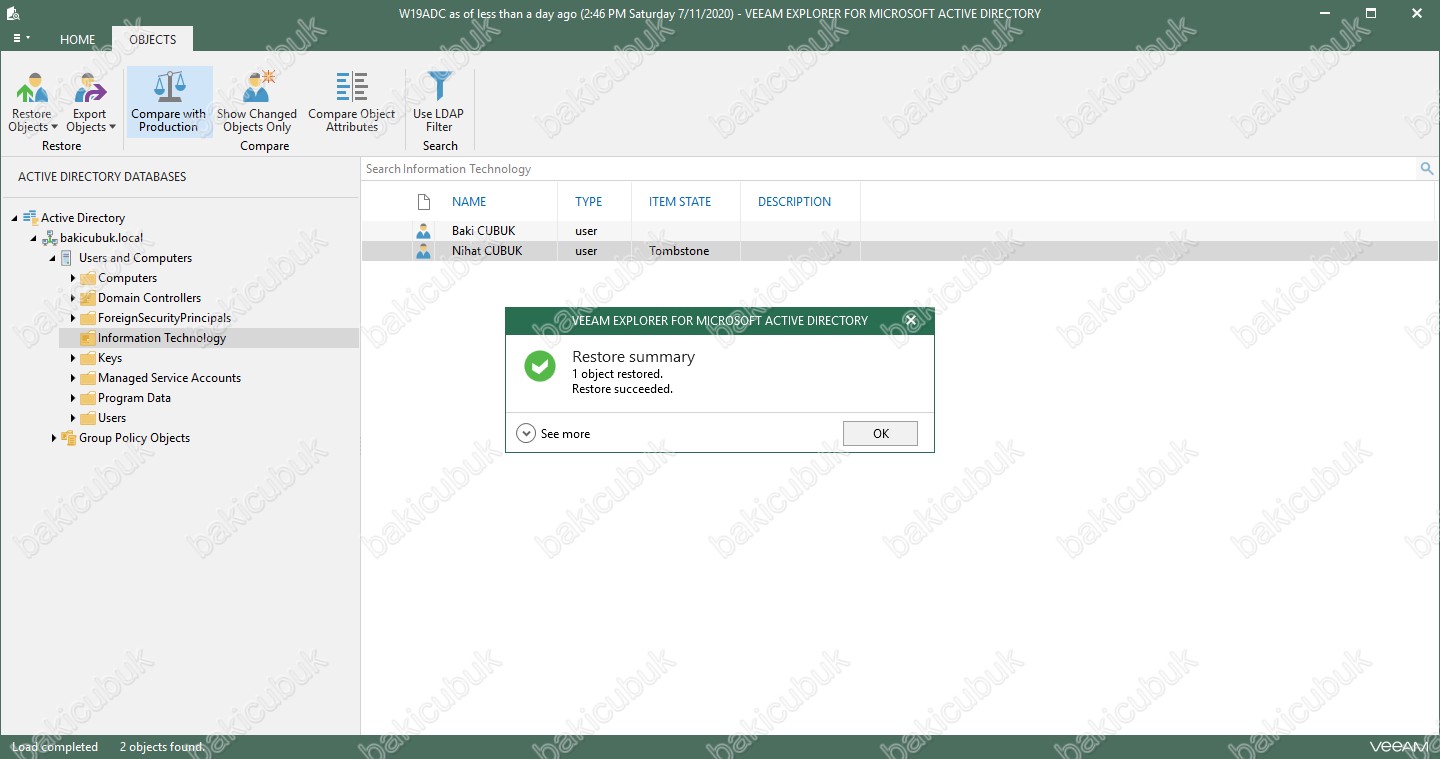Click the Group Policy Objects icon
This screenshot has width=1440, height=759.
[x=68, y=438]
